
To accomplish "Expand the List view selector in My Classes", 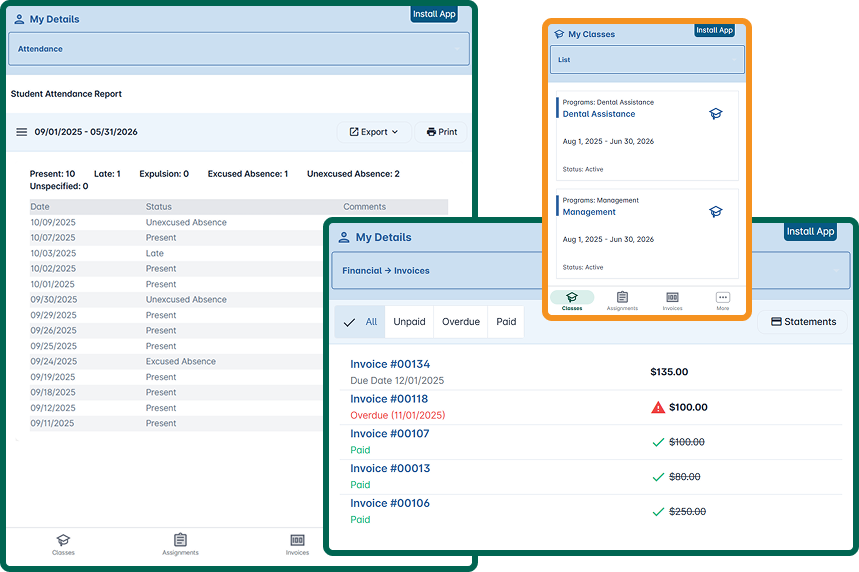I will coord(647,60).
